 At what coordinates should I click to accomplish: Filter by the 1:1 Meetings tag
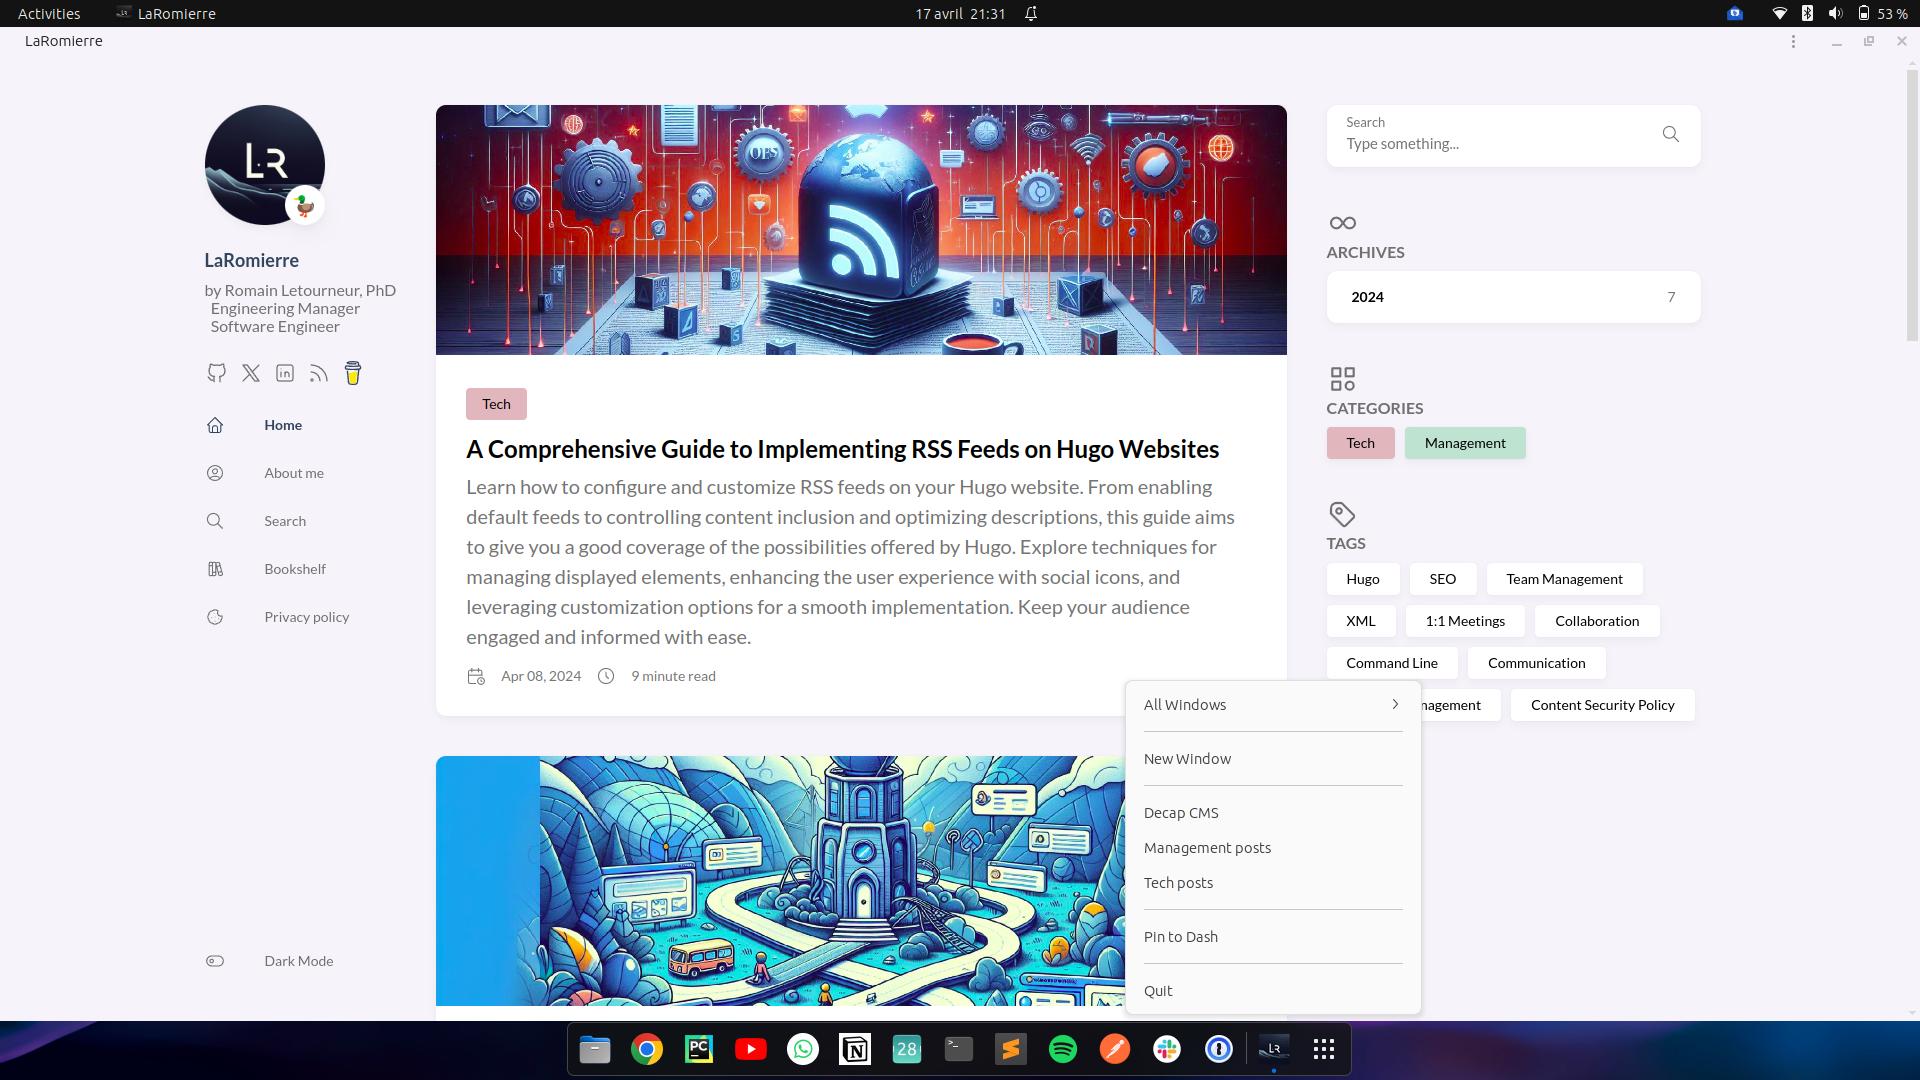(x=1465, y=621)
